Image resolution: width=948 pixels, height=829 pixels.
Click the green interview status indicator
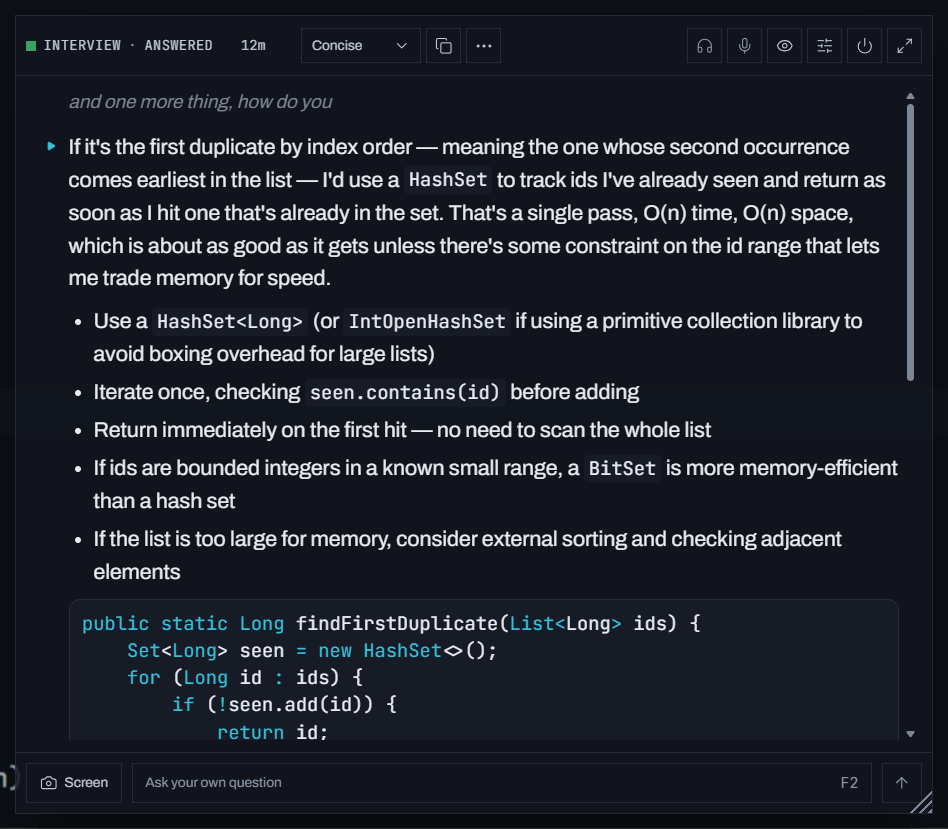(x=31, y=46)
